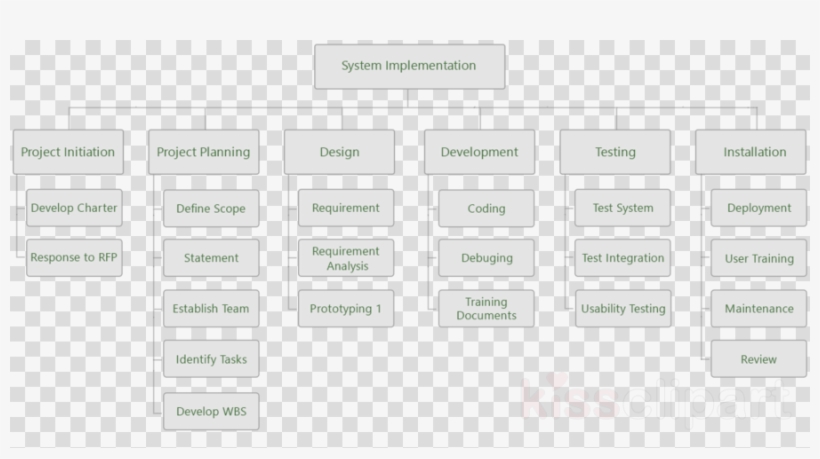Click the Training Documents box

click(x=486, y=309)
